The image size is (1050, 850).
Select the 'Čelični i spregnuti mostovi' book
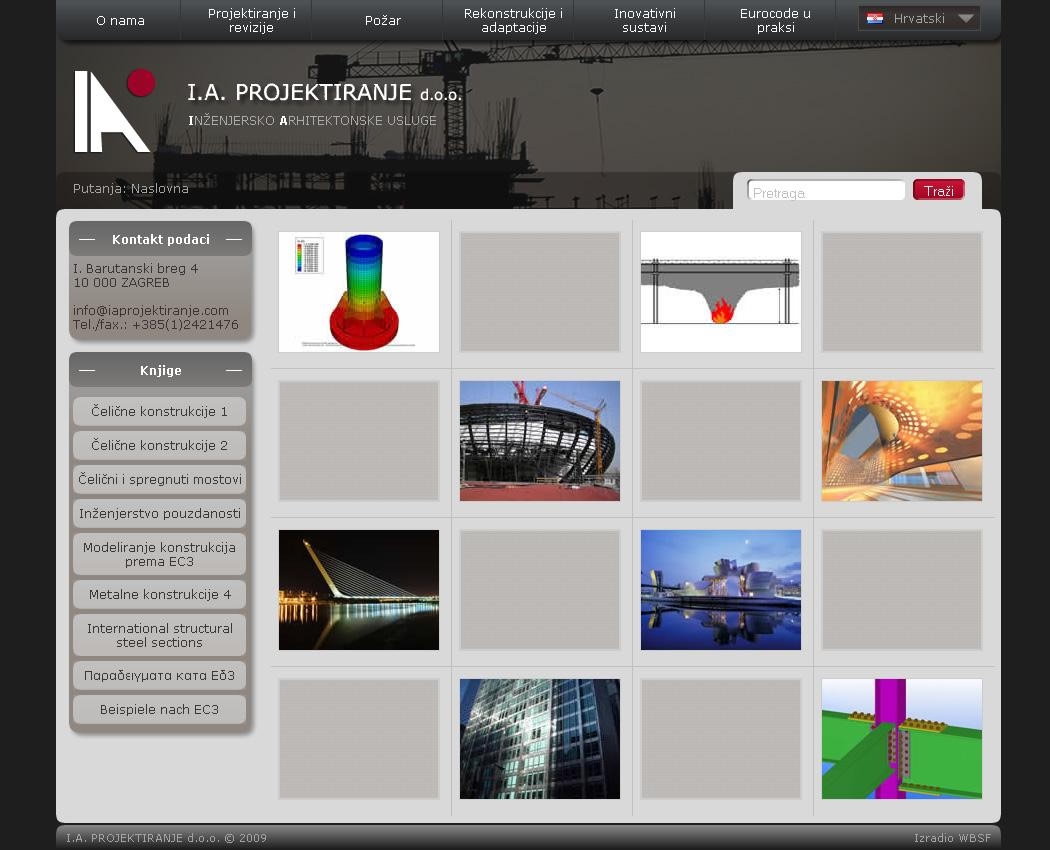click(x=159, y=480)
